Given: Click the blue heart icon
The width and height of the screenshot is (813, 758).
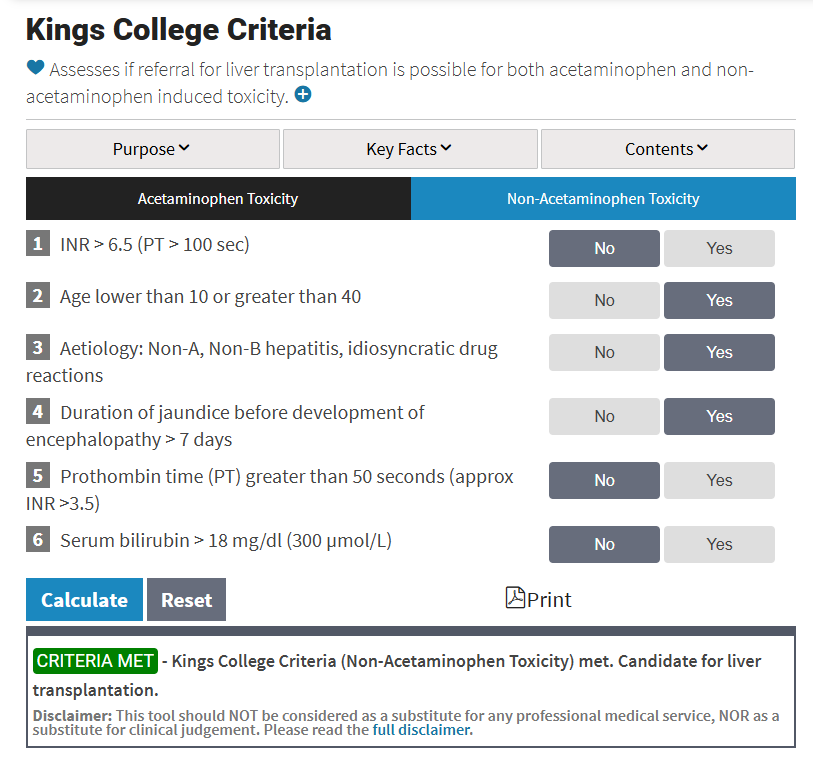Looking at the screenshot, I should [x=36, y=69].
